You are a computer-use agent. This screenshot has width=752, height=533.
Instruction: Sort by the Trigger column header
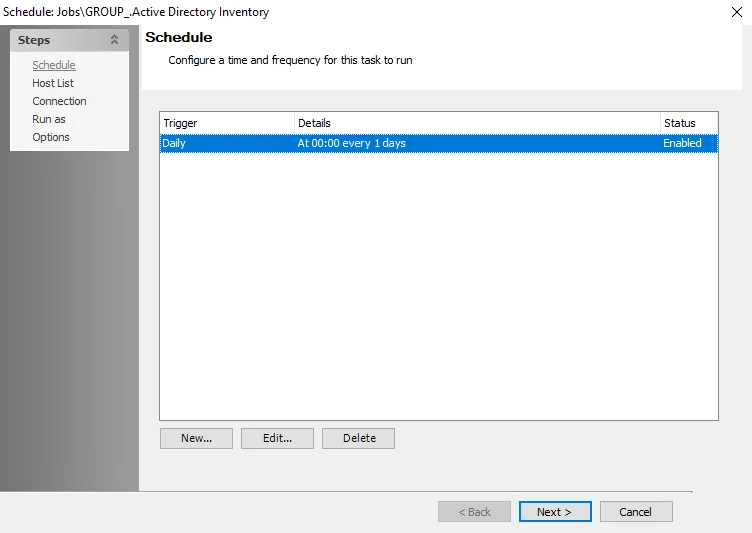click(x=227, y=123)
